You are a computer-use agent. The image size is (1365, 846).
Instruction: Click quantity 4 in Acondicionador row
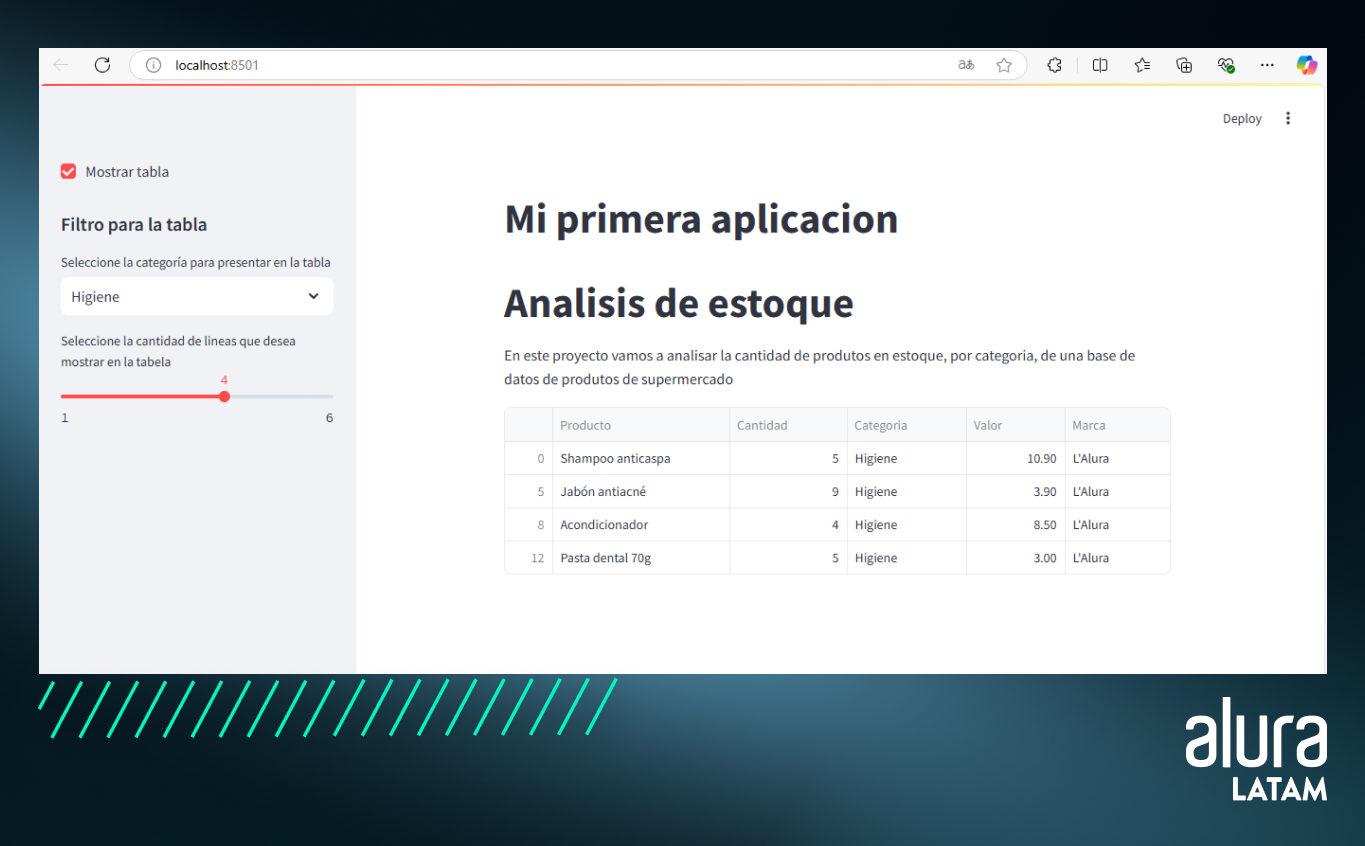click(788, 524)
